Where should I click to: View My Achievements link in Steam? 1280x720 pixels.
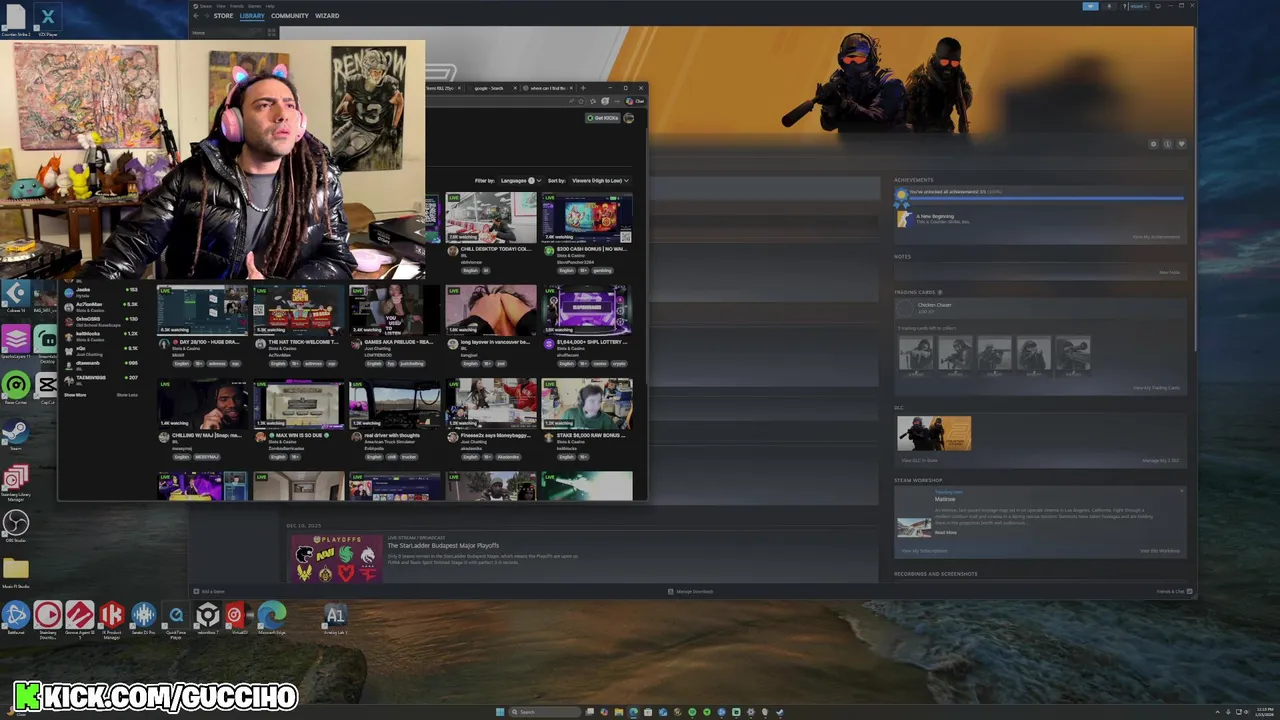click(1156, 237)
